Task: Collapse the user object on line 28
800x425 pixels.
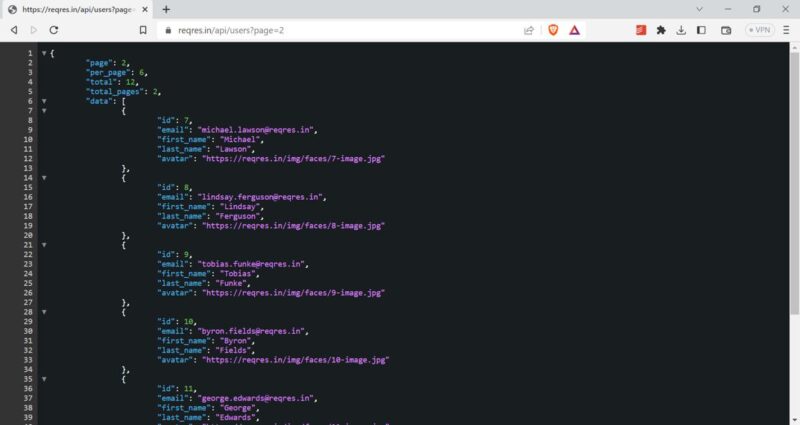Action: pos(44,312)
